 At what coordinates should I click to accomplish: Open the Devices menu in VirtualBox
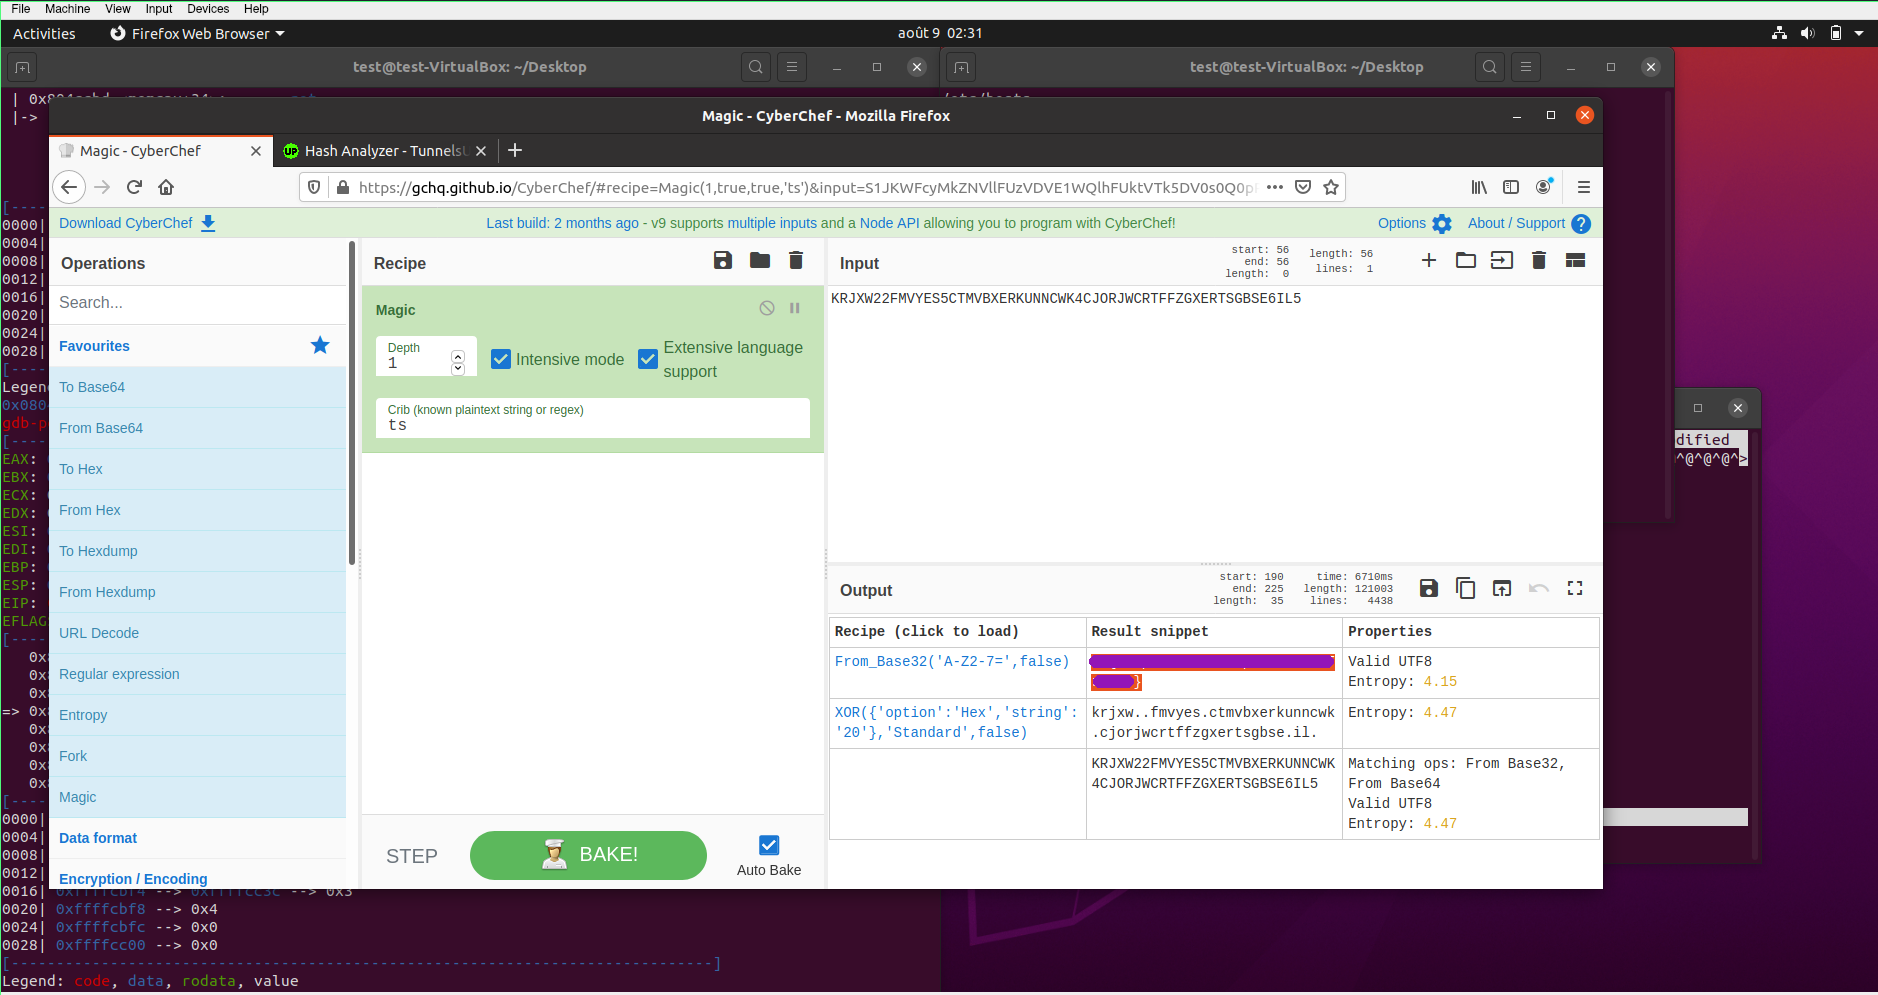207,9
